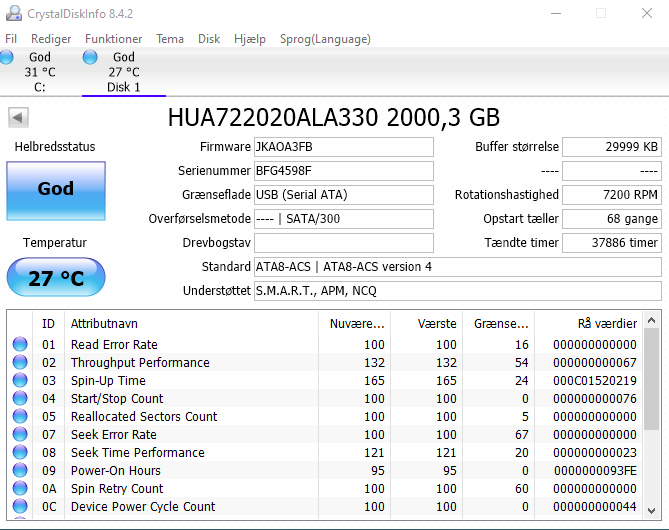Click the Opstart tæller value 68 gange

point(612,218)
